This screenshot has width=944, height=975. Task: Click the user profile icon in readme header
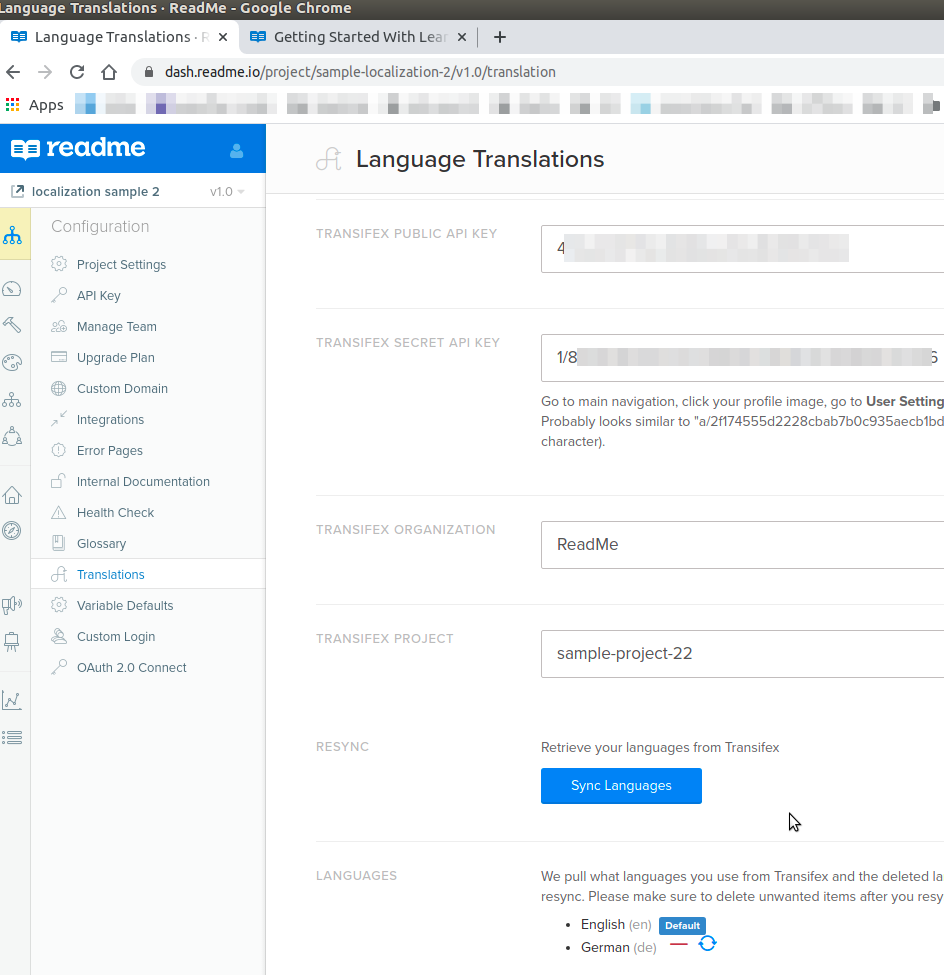[x=236, y=150]
